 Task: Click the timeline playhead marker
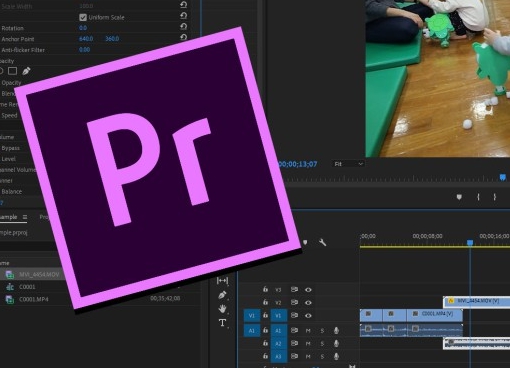click(470, 243)
